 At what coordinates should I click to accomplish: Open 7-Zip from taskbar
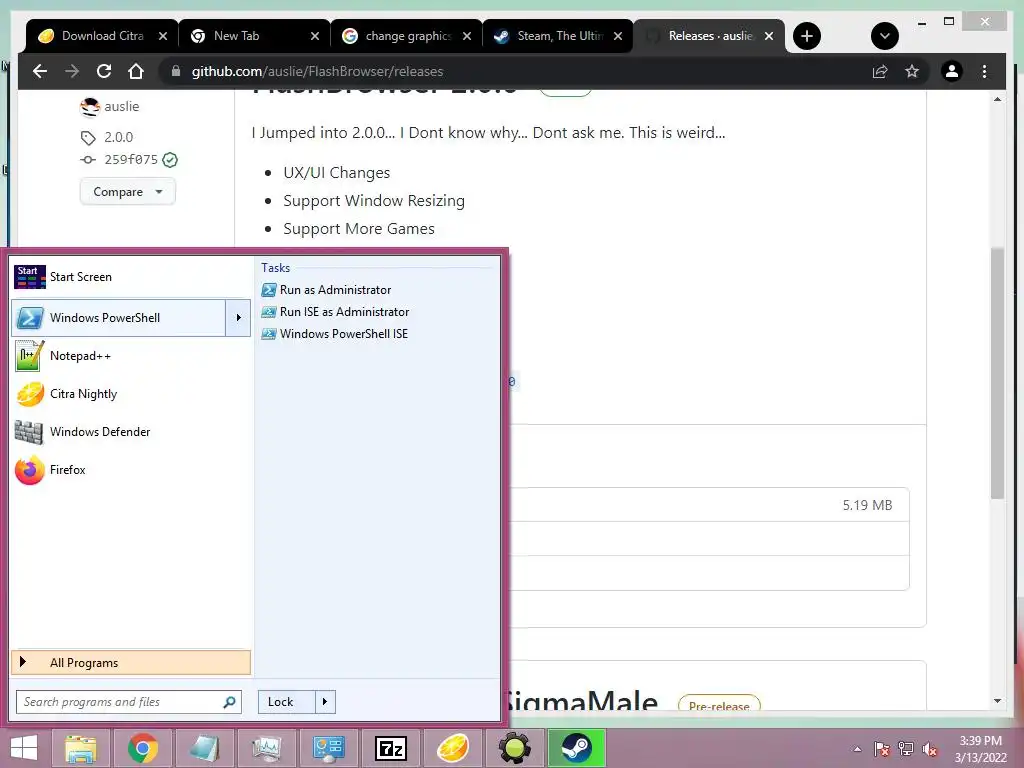(x=391, y=748)
